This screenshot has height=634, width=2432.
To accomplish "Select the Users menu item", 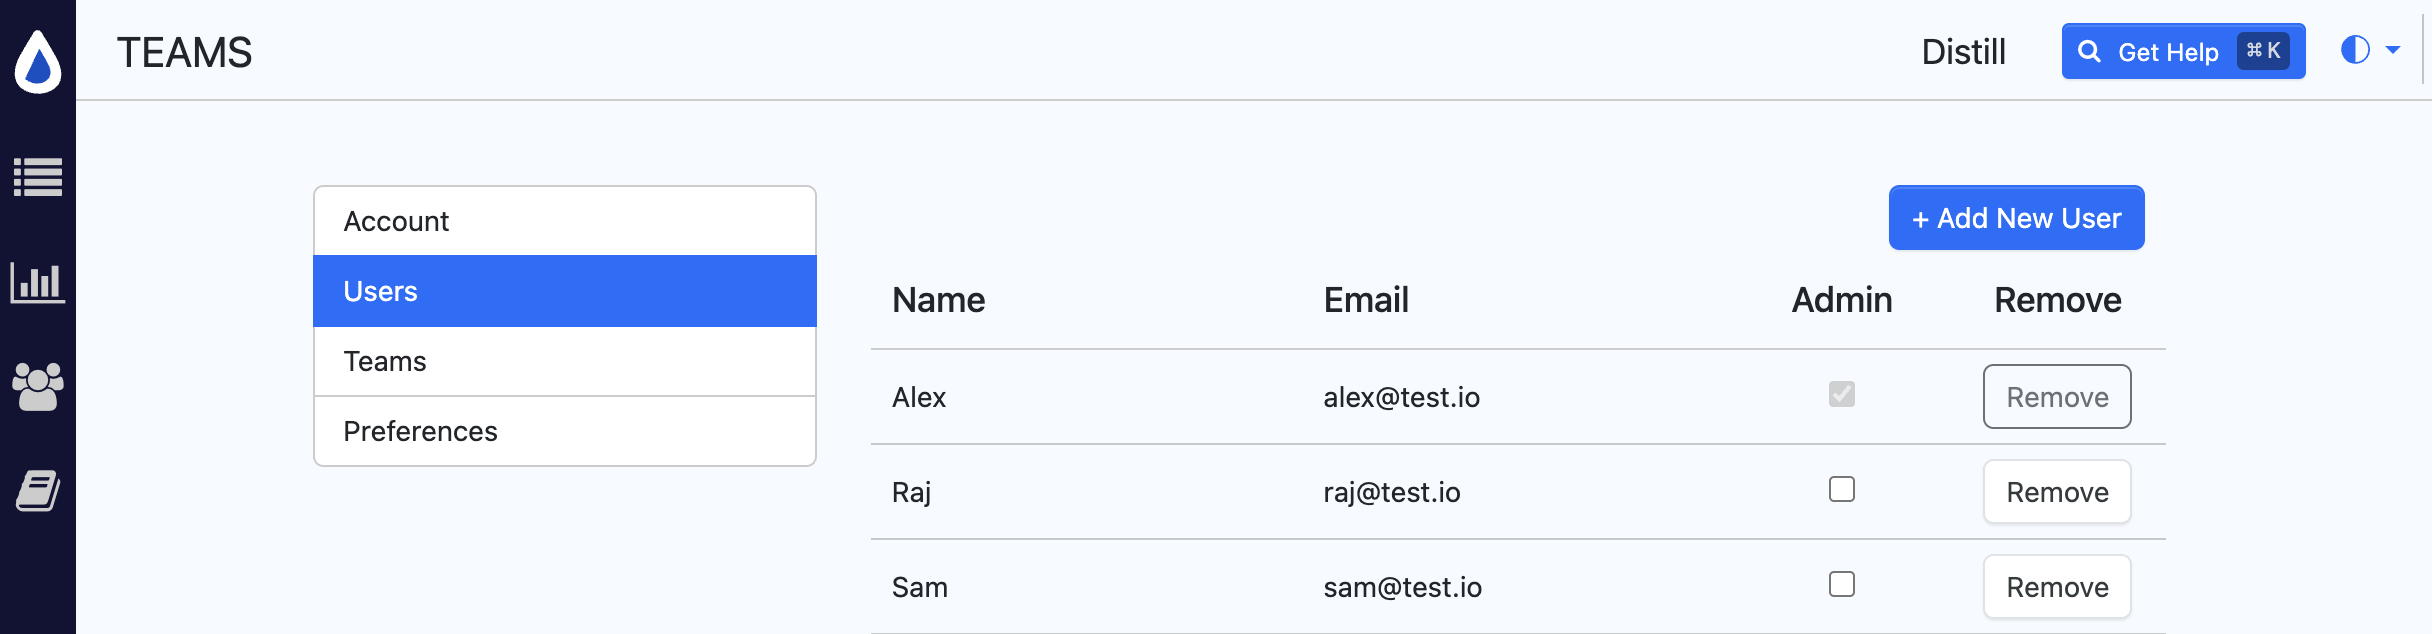I will coord(565,291).
